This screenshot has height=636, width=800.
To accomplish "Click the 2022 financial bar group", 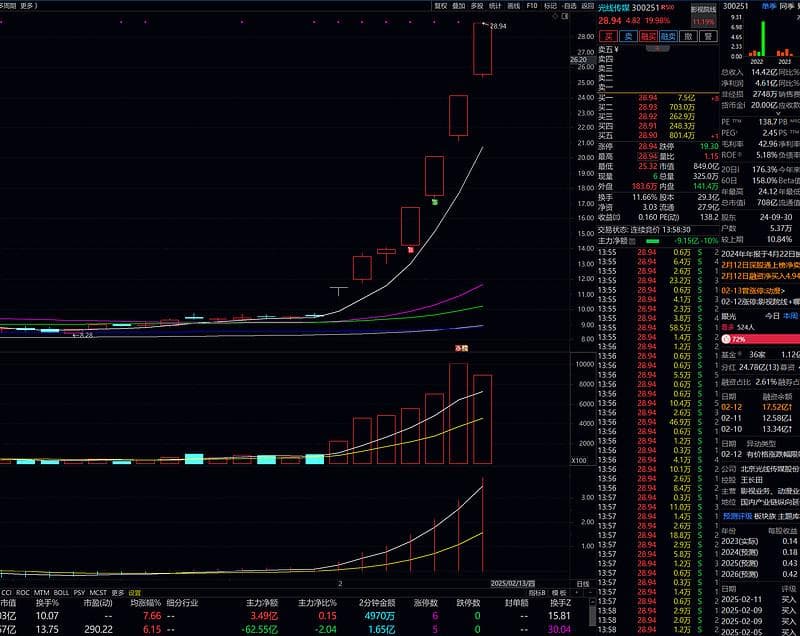I will (757, 39).
